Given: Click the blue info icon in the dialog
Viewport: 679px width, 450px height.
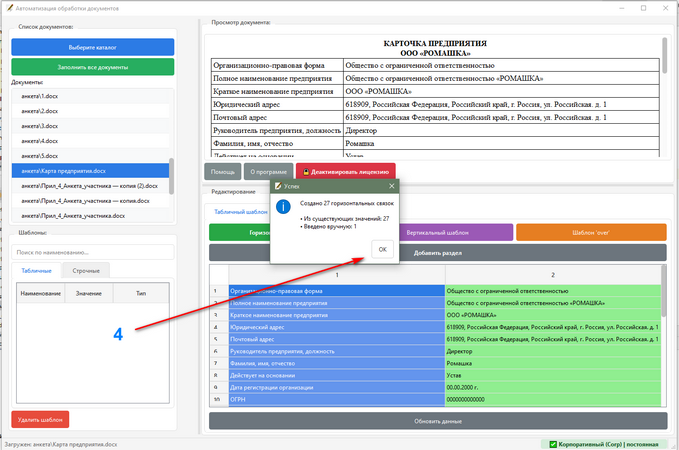Looking at the screenshot, I should (x=283, y=206).
